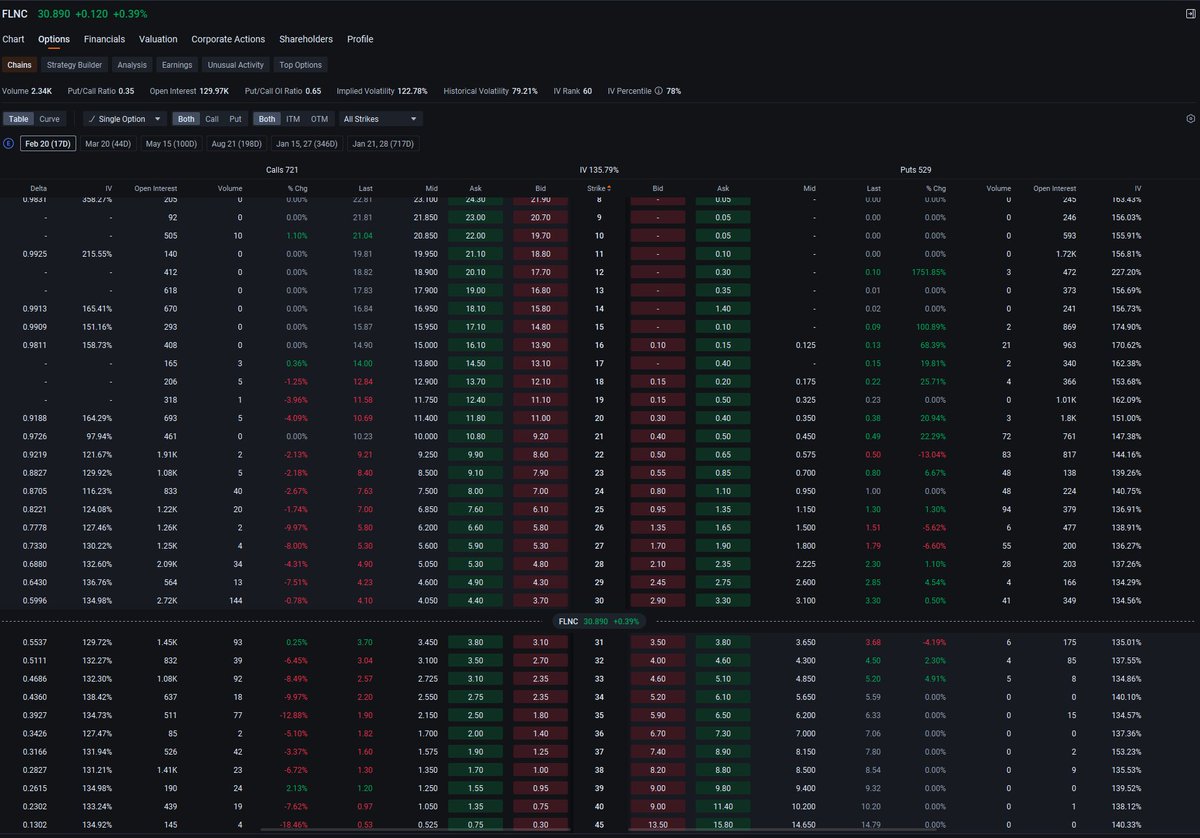View the Profile tab
The image size is (1200, 838).
(360, 39)
